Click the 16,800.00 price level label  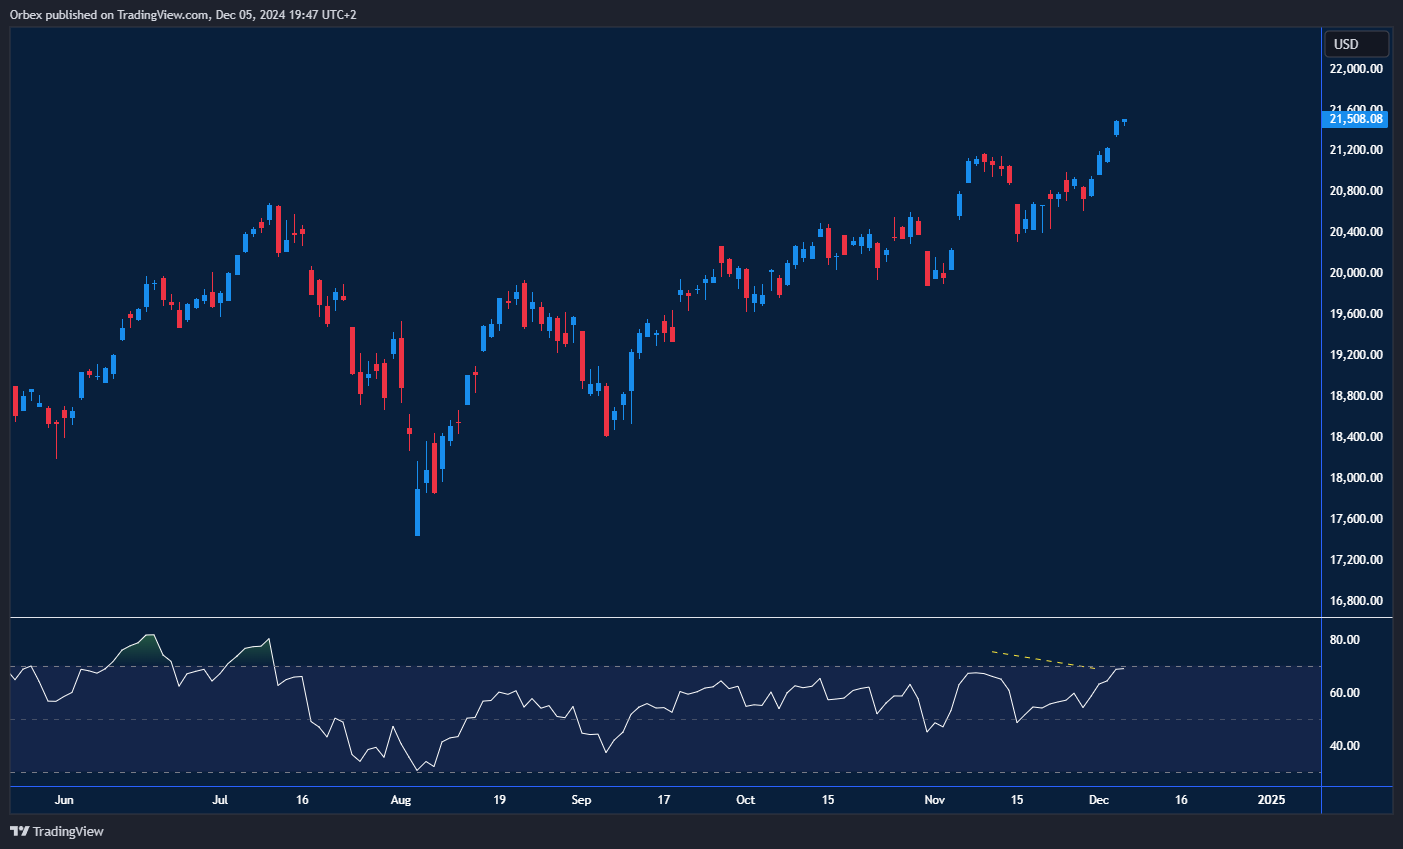pos(1356,600)
